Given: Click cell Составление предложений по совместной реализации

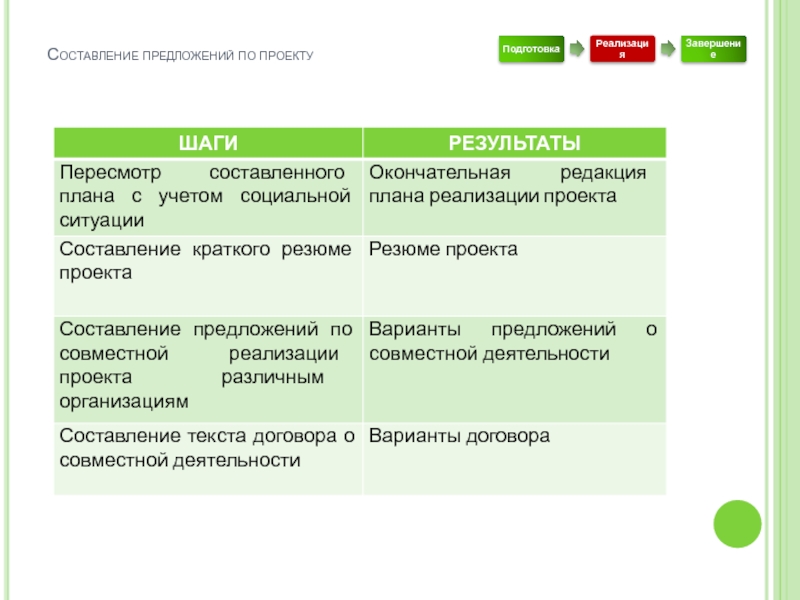Looking at the screenshot, I should click(x=208, y=369).
